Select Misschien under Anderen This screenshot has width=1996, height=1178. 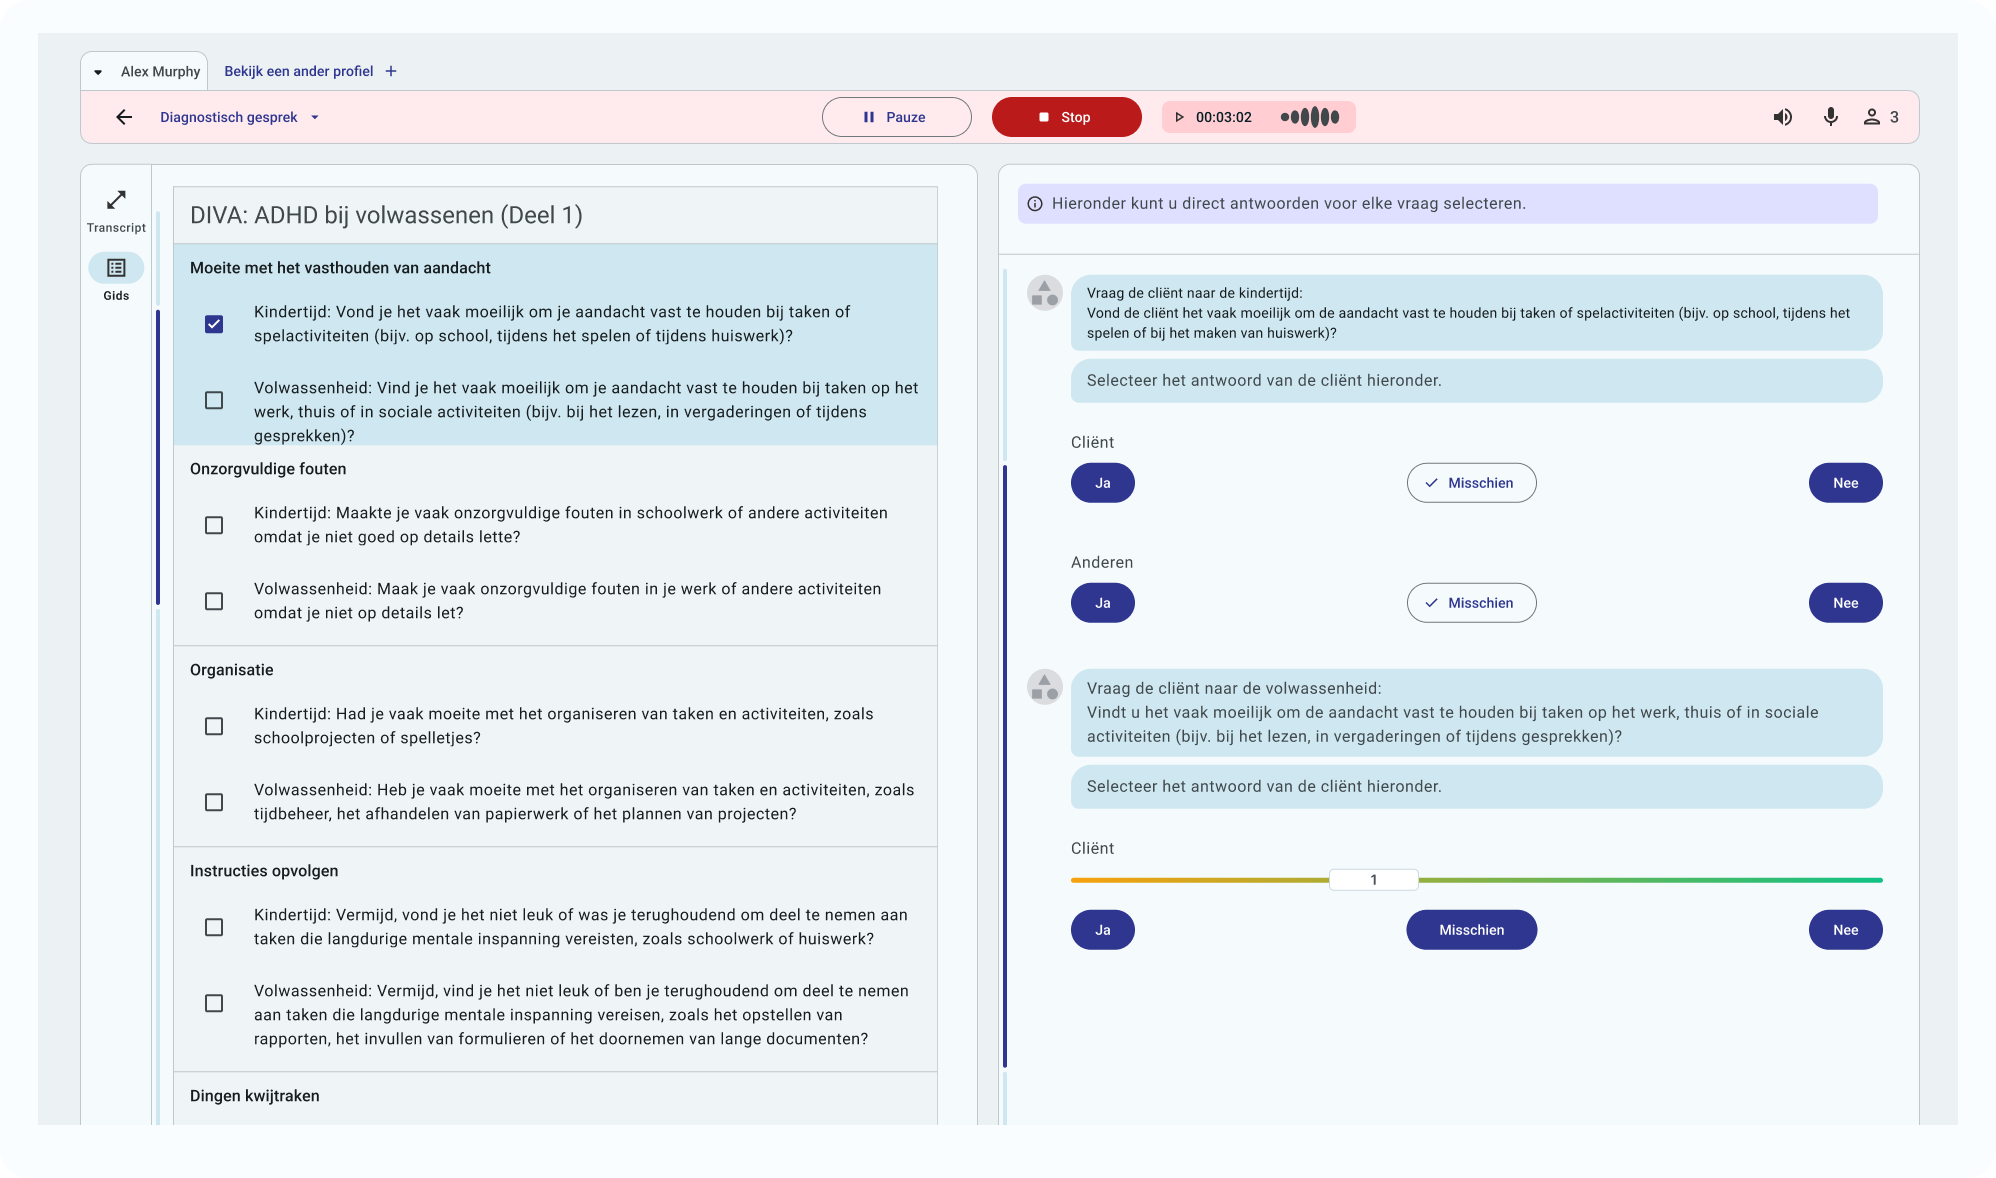(1471, 603)
